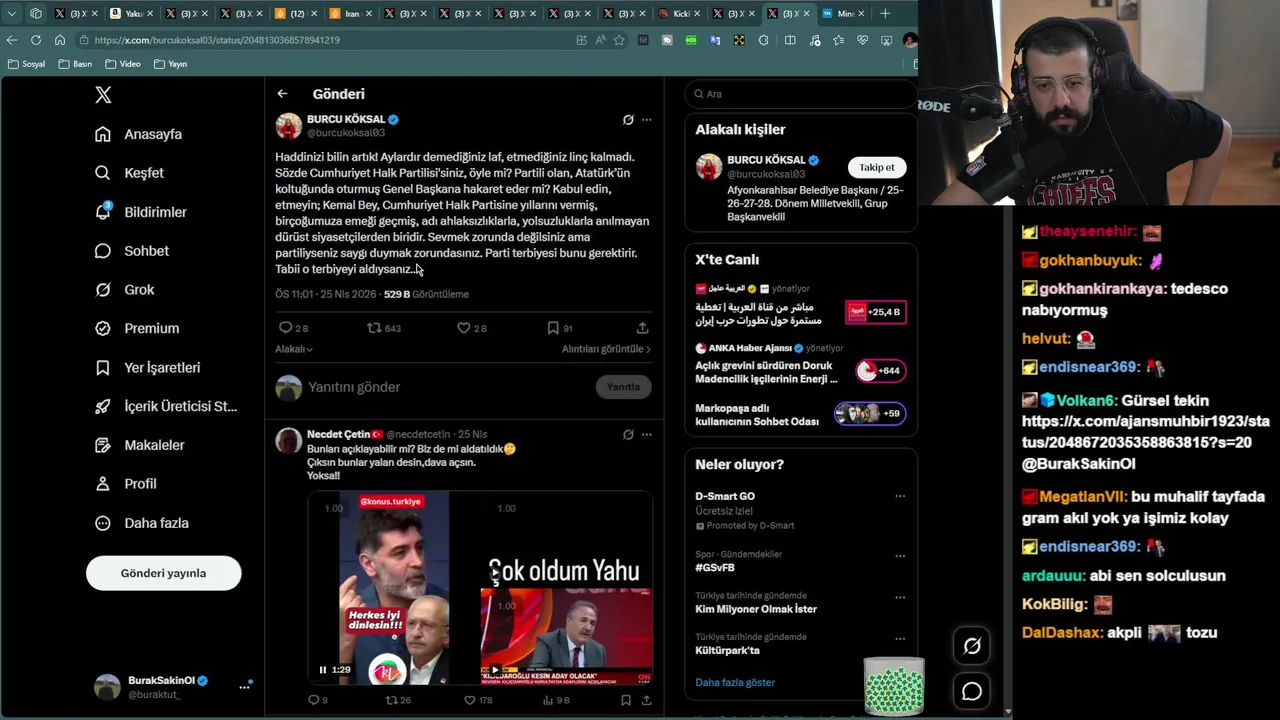Open Volkan6's x.com link in chat
The width and height of the screenshot is (1280, 720).
tap(1146, 432)
